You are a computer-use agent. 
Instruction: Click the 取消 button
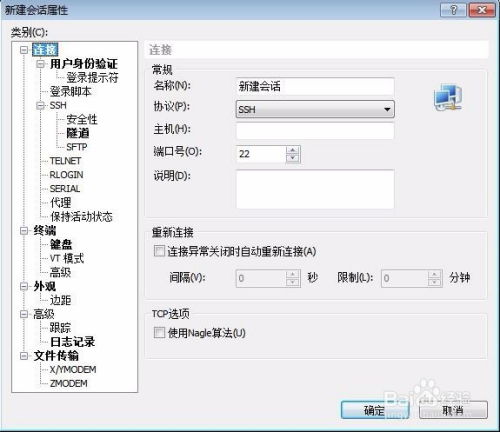[x=453, y=410]
